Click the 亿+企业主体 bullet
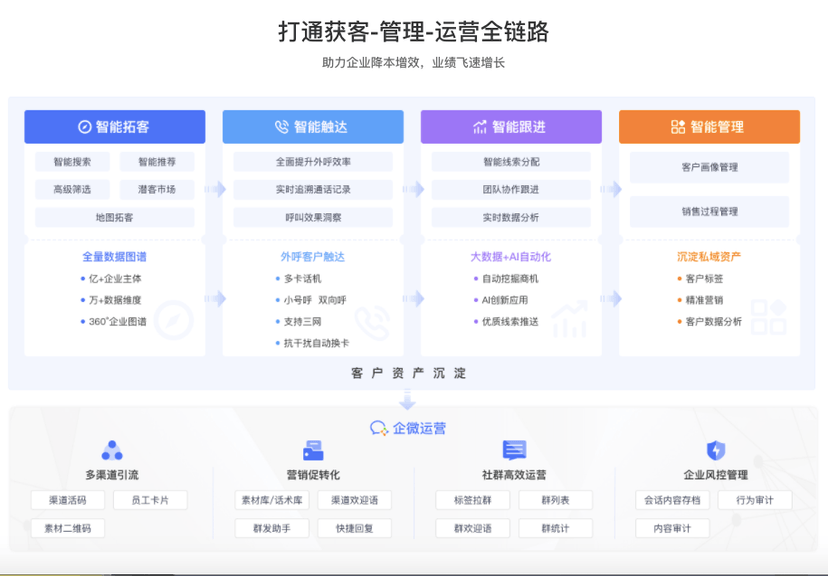The image size is (828, 576). [111, 278]
